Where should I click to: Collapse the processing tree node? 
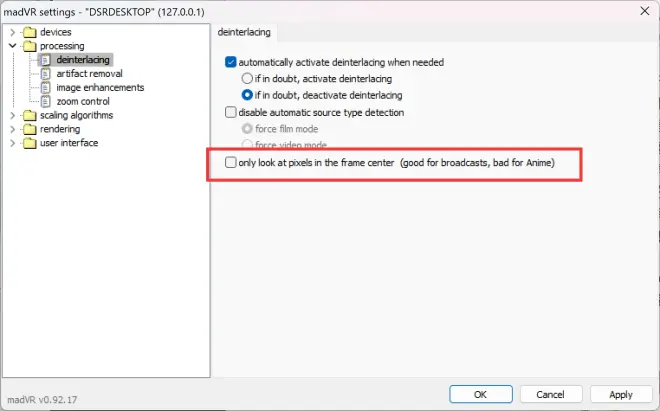click(13, 45)
